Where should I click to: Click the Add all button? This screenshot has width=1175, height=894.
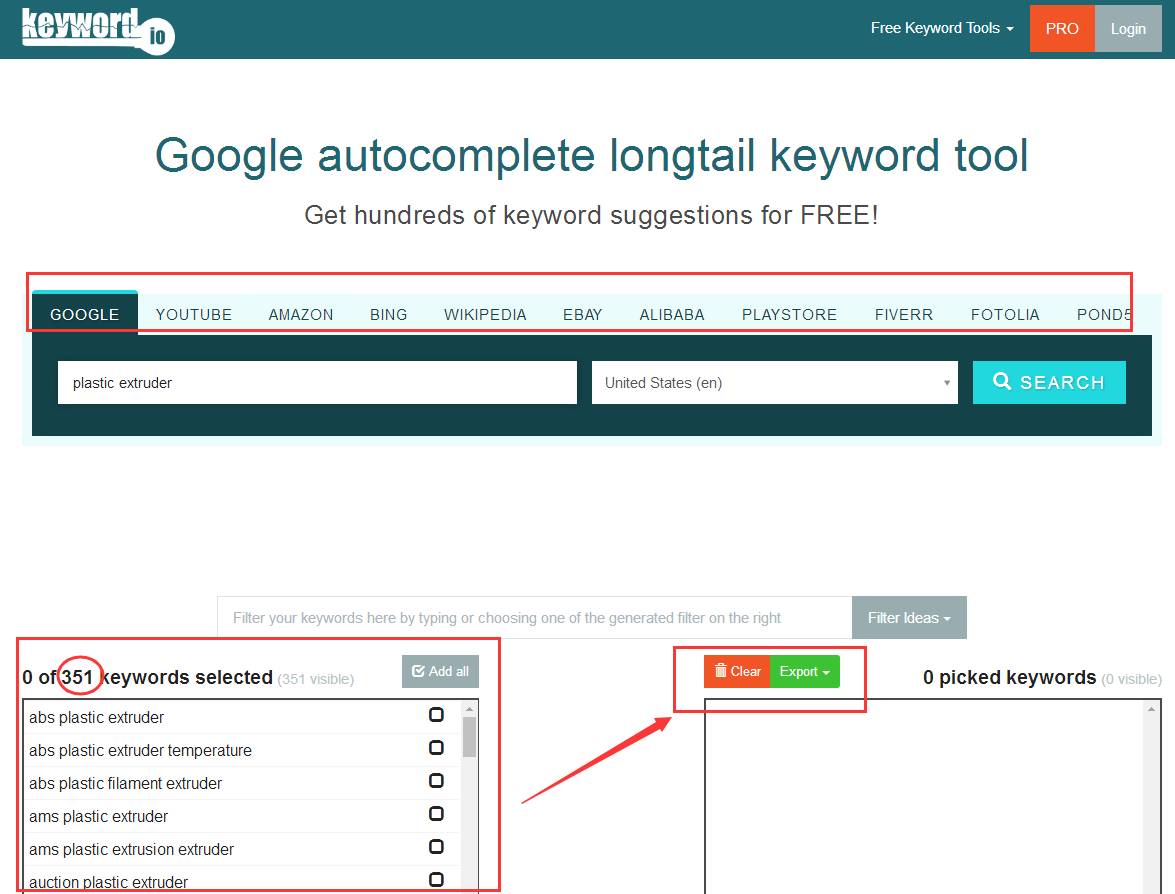440,671
